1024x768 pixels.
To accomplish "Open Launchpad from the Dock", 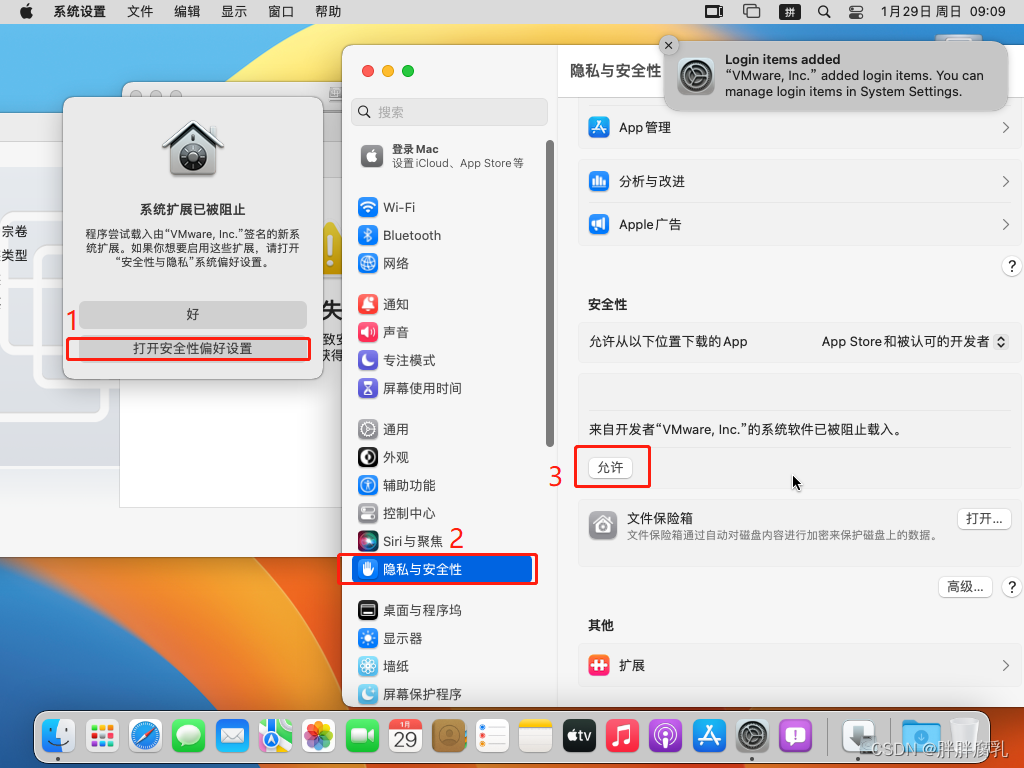I will [102, 736].
